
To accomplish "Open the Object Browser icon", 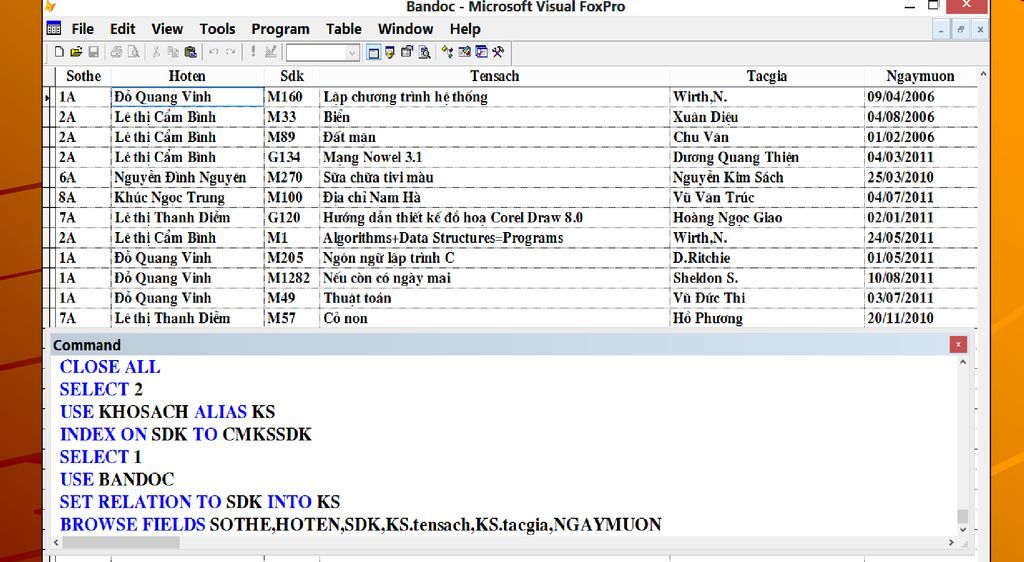I will tap(464, 52).
